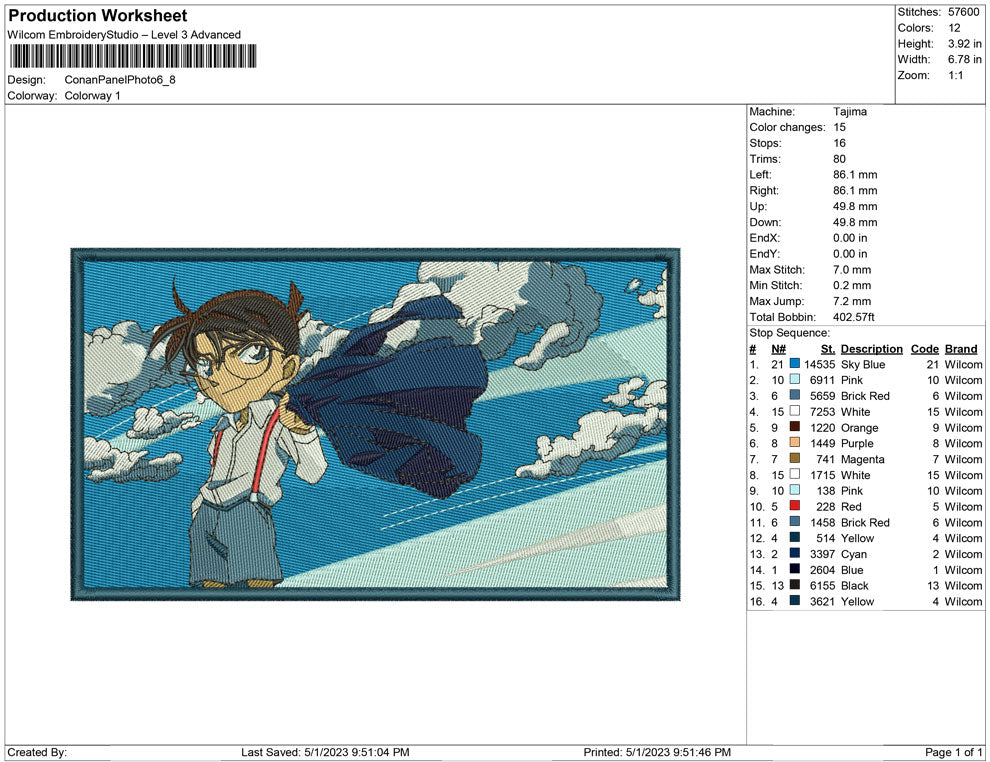Open the Colorway 1 selector
The image size is (990, 762).
pyautogui.click(x=90, y=96)
